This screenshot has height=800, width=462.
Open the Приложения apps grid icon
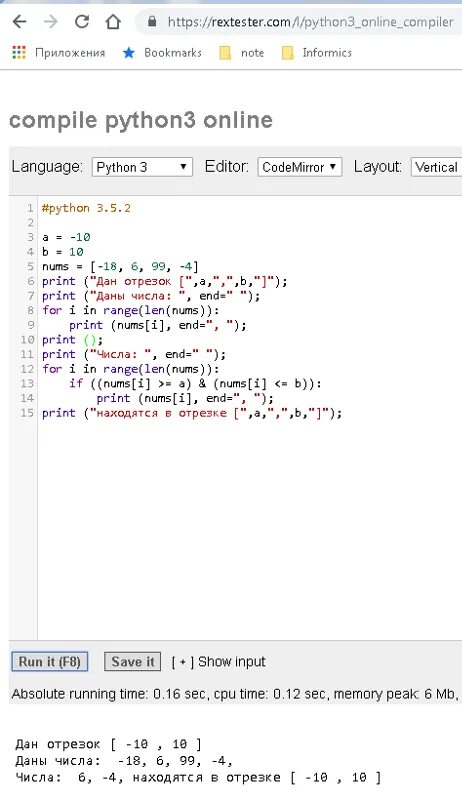coord(19,53)
